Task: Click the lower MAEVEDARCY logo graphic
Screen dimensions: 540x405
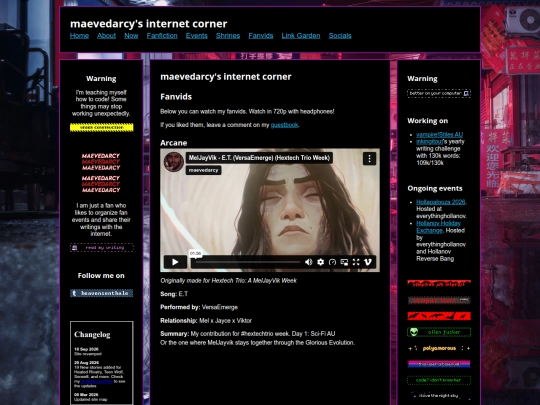Action: pyautogui.click(x=101, y=184)
